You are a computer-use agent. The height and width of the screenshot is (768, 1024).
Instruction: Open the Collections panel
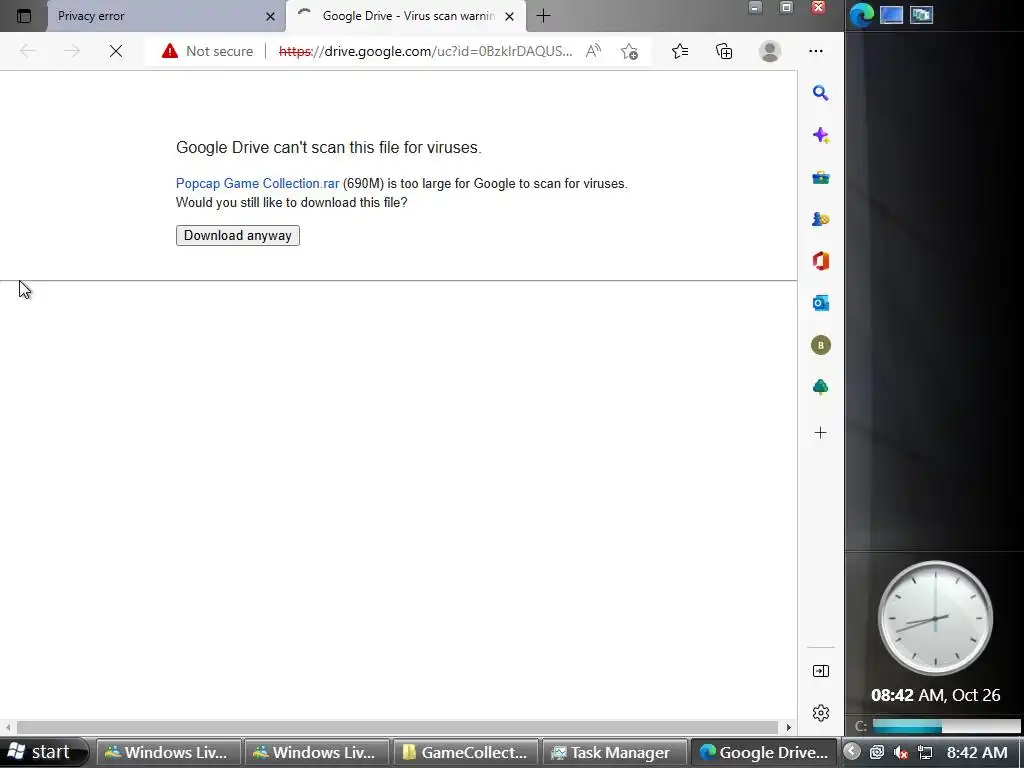click(724, 51)
